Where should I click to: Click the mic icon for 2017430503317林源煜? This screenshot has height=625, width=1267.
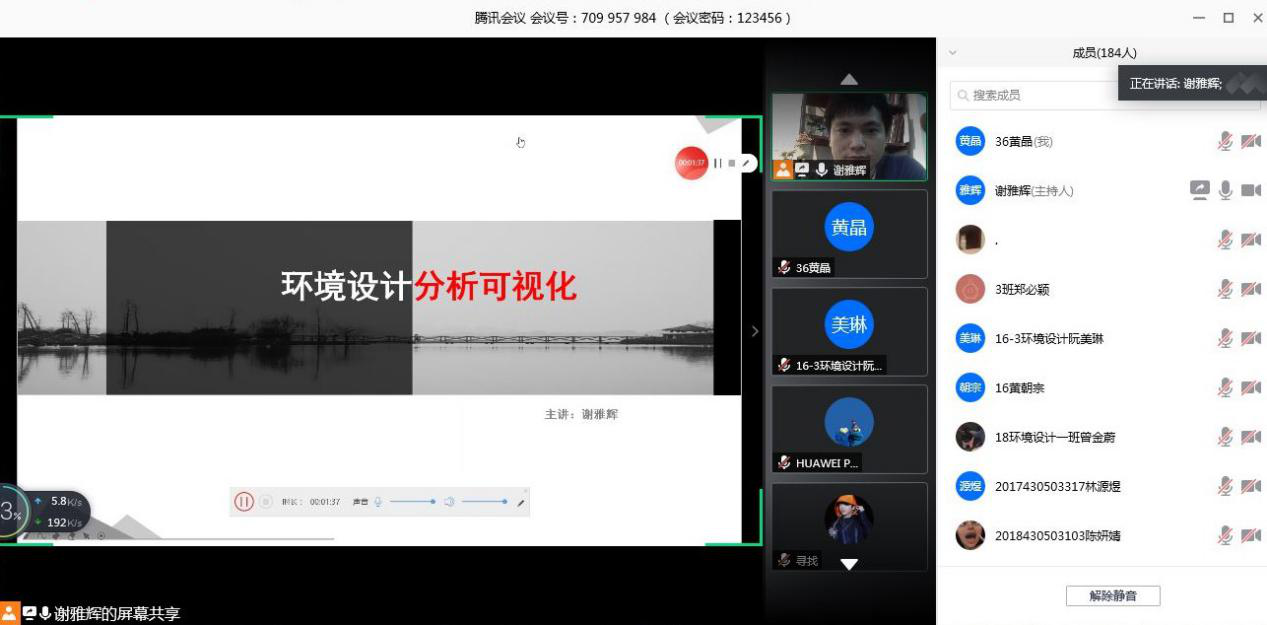tap(1225, 486)
